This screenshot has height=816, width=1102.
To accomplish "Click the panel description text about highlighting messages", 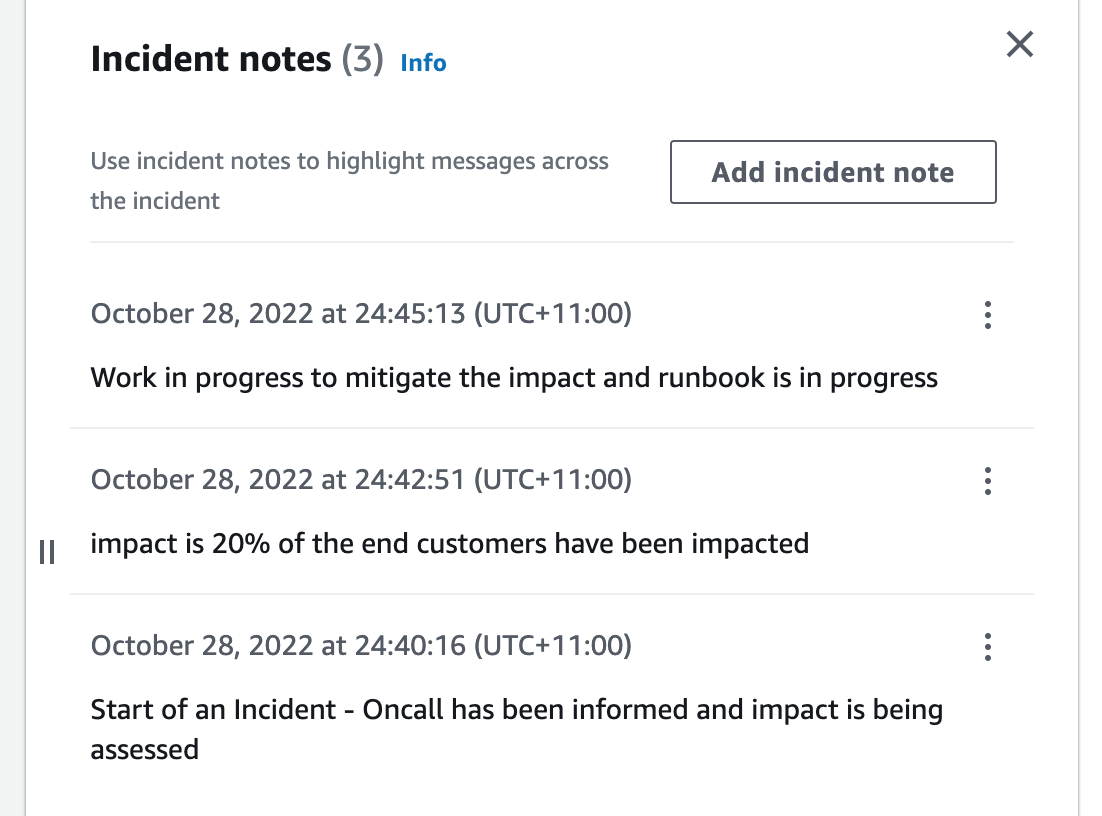I will coord(349,182).
